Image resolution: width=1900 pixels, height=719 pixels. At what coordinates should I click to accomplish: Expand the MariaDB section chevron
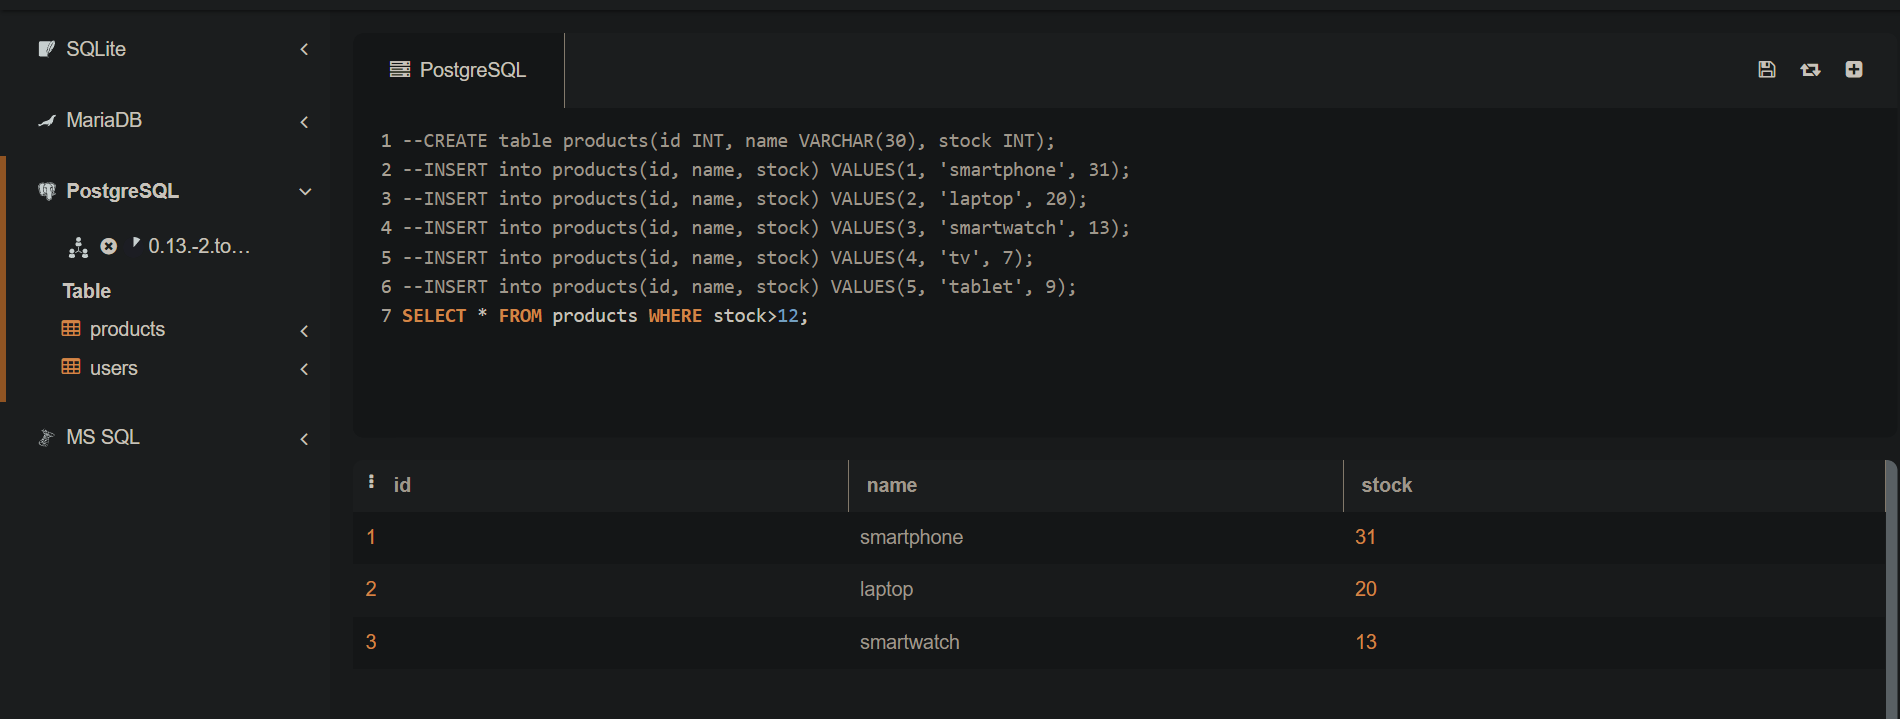click(304, 122)
